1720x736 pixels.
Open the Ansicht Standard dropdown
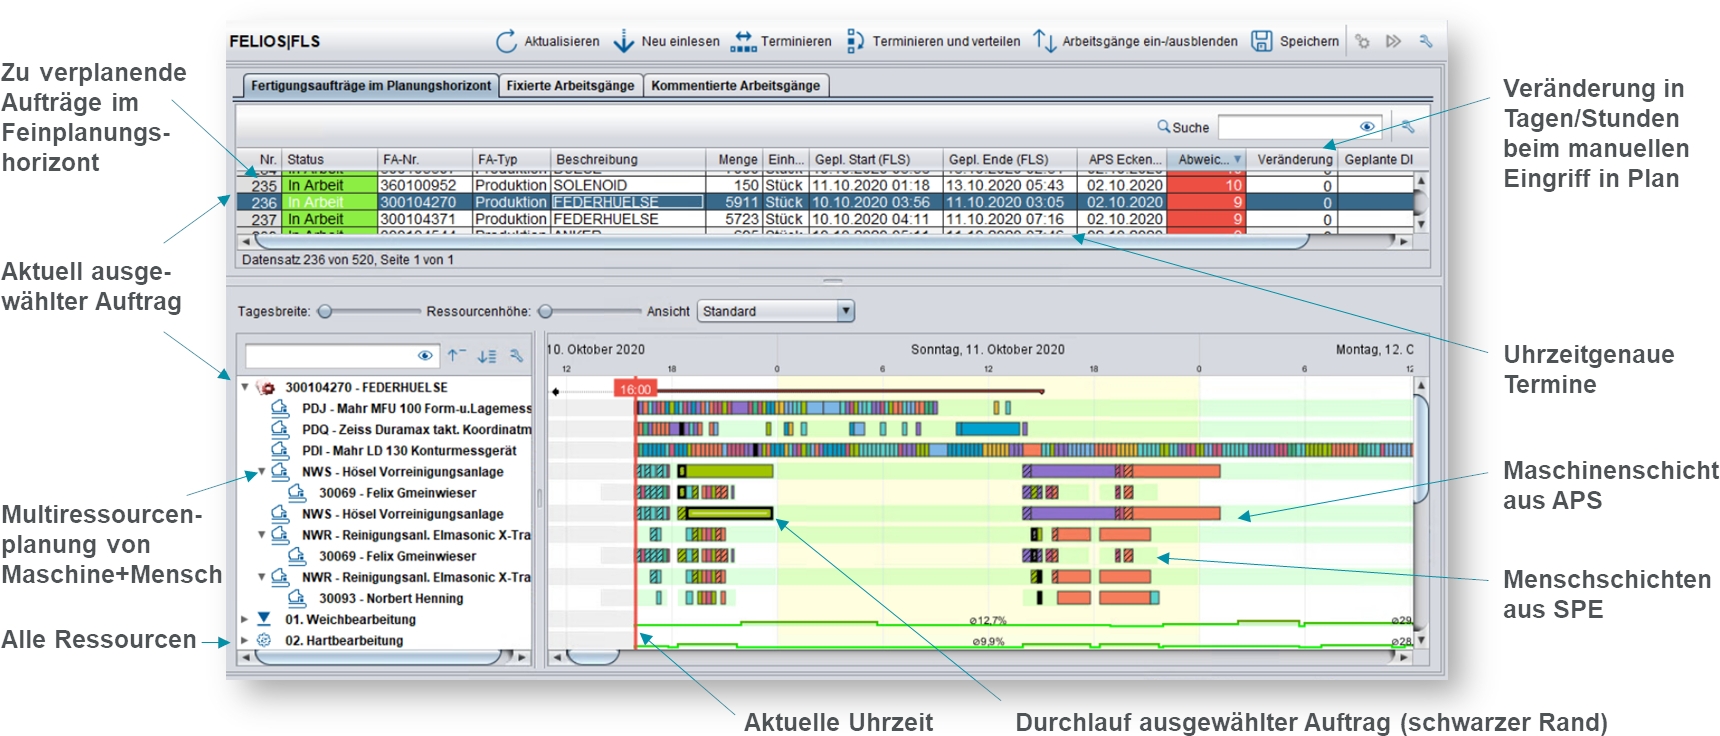(776, 311)
